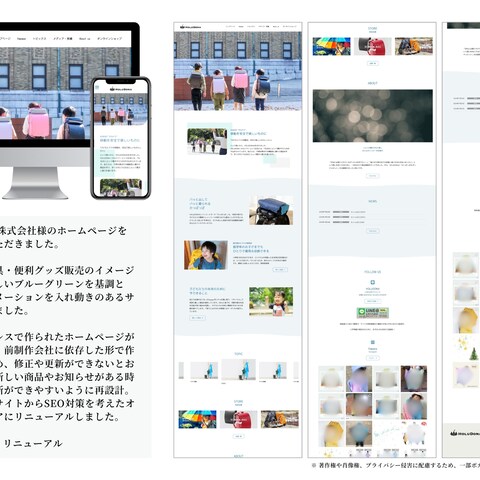Open トピックス in the desktop monitor navigation
480x480 pixels.
39,39
